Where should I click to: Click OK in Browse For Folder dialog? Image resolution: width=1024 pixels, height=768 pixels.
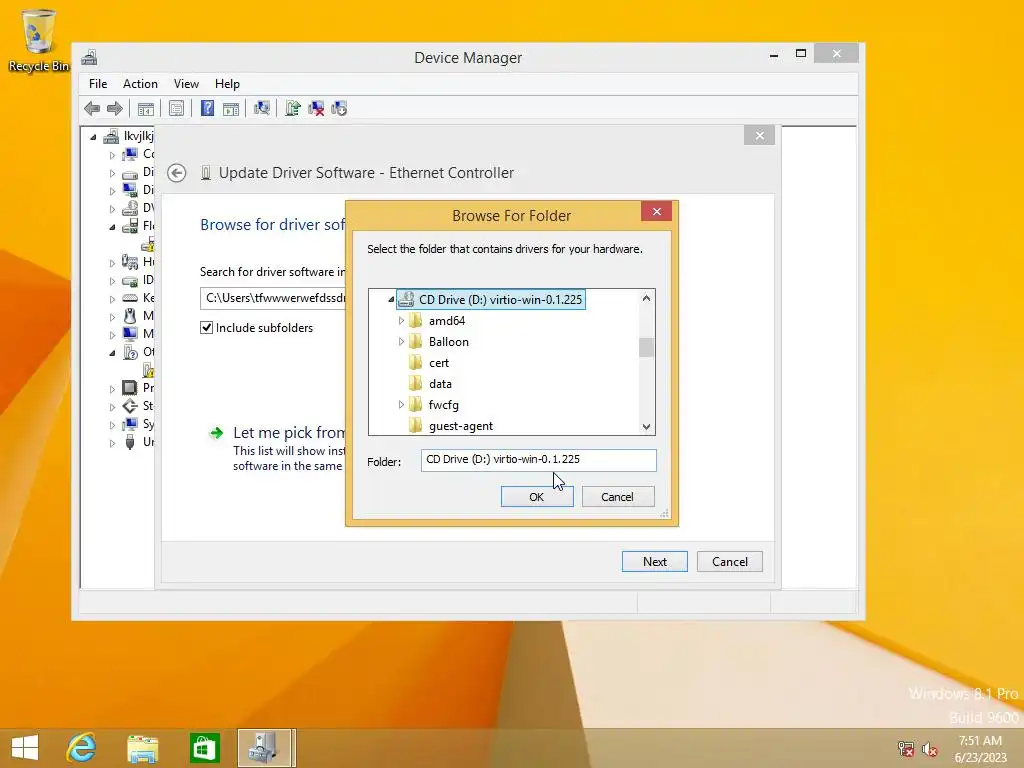point(537,497)
